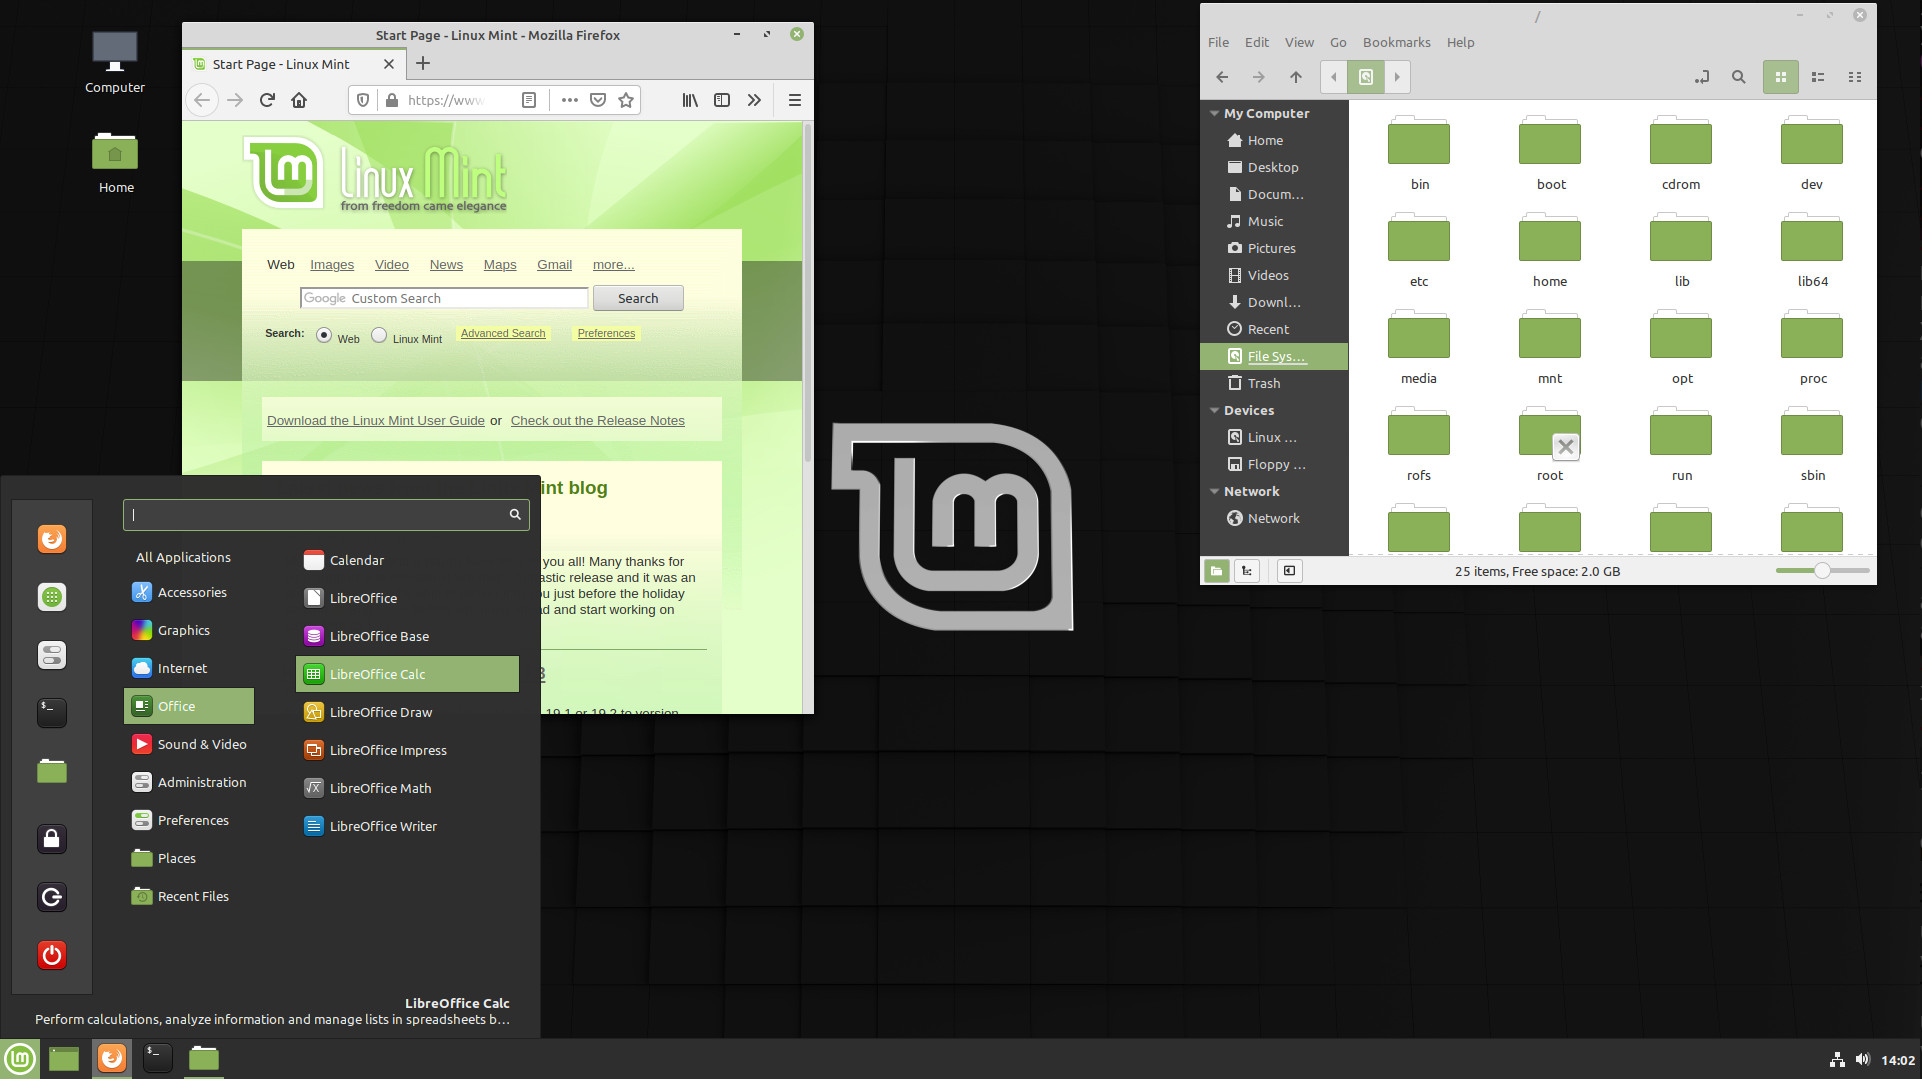This screenshot has height=1079, width=1922.
Task: Click file manager search icon
Action: point(1738,77)
